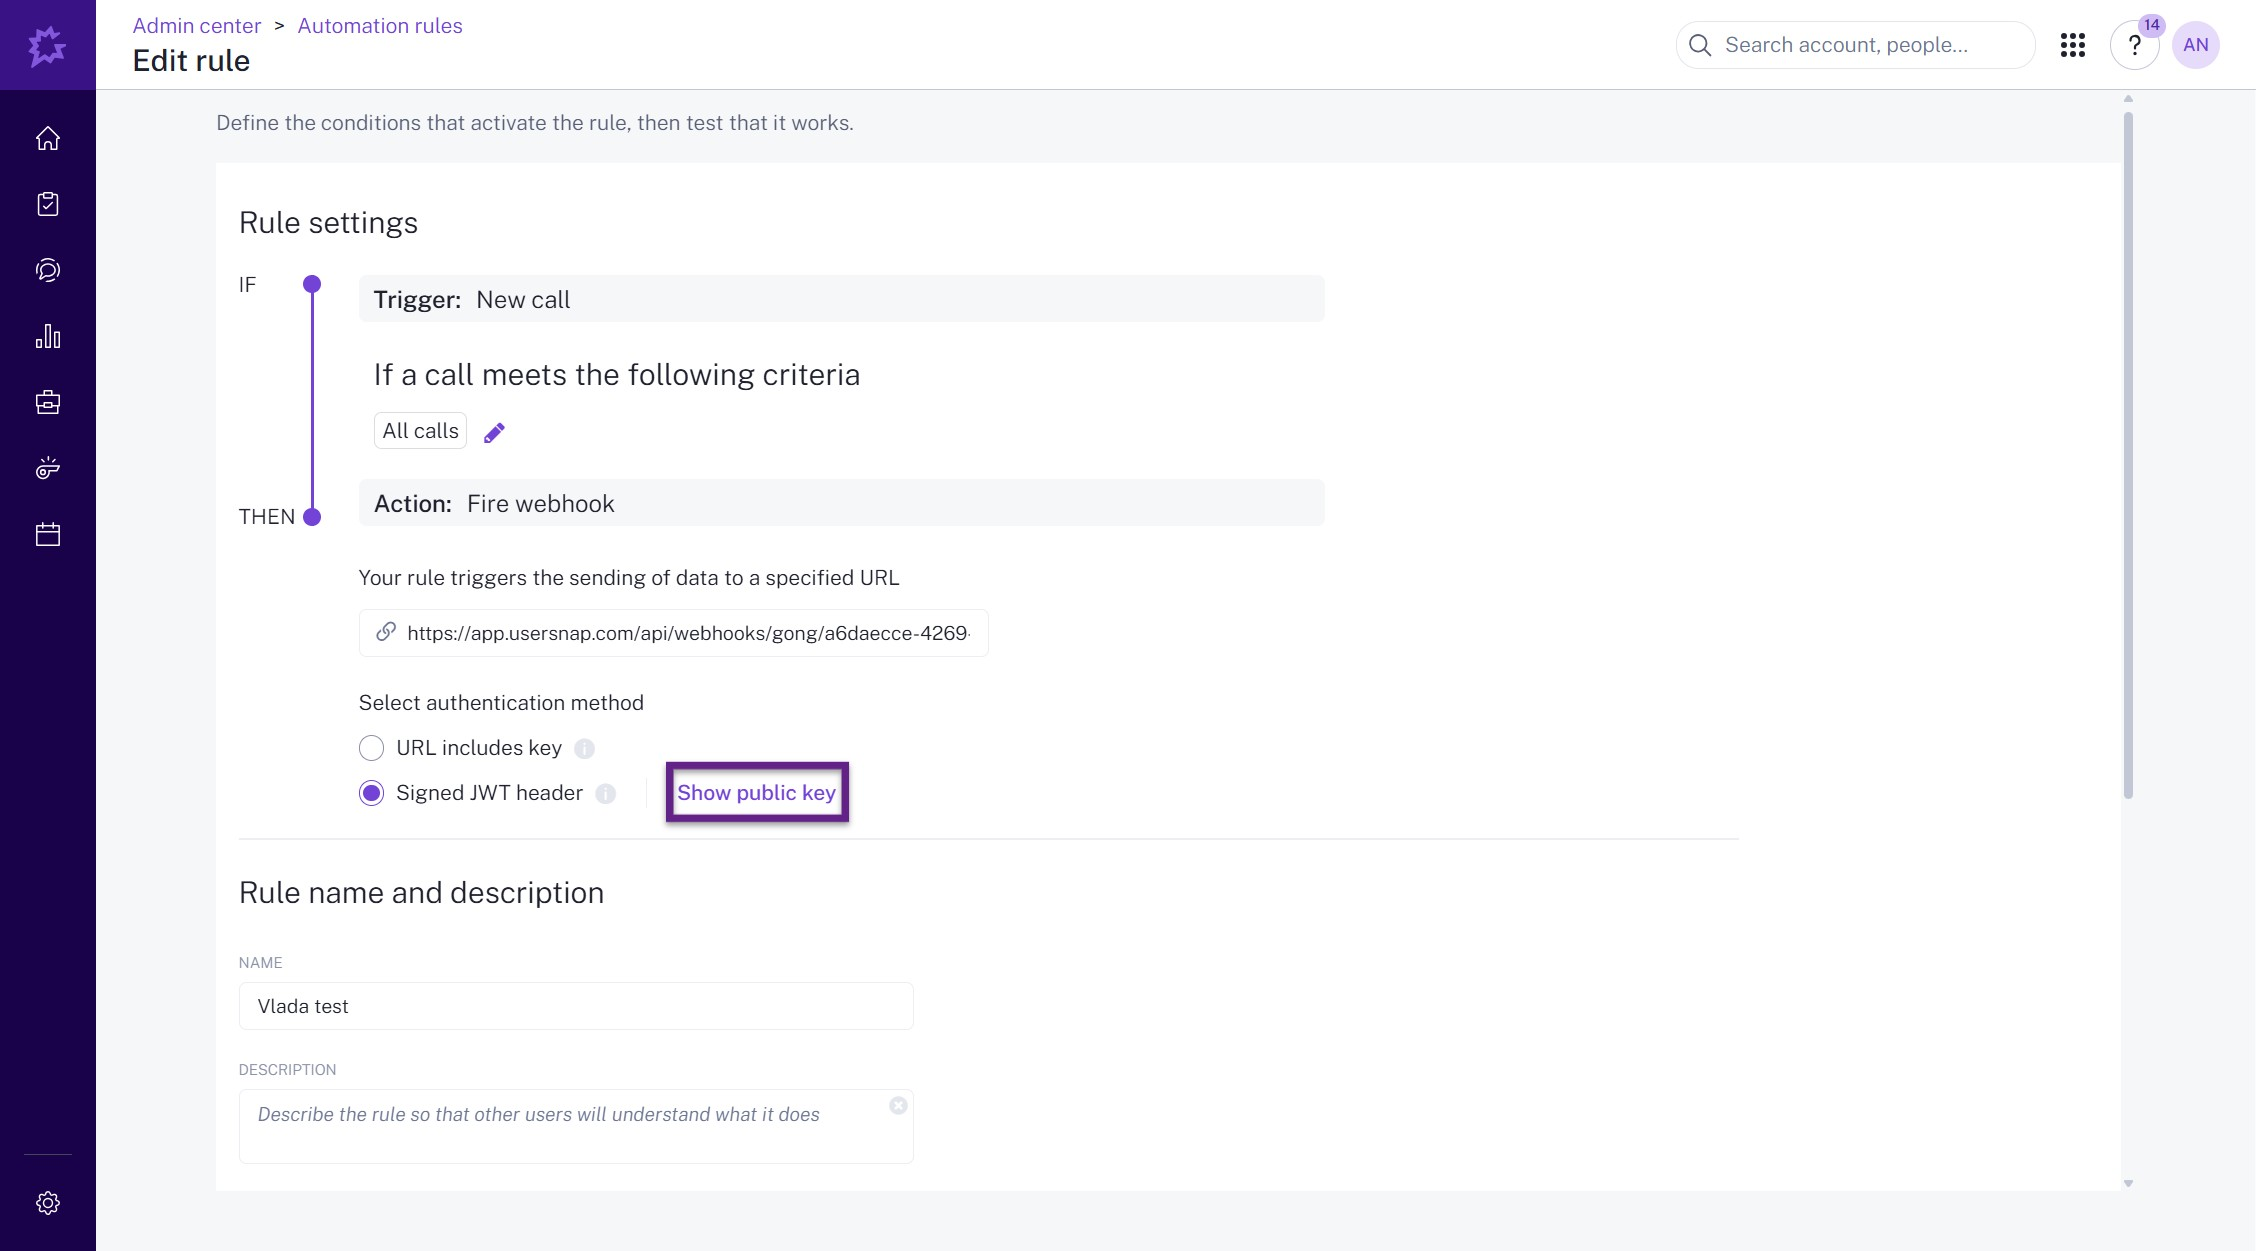
Task: Clear the description field with x icon
Action: [x=898, y=1105]
